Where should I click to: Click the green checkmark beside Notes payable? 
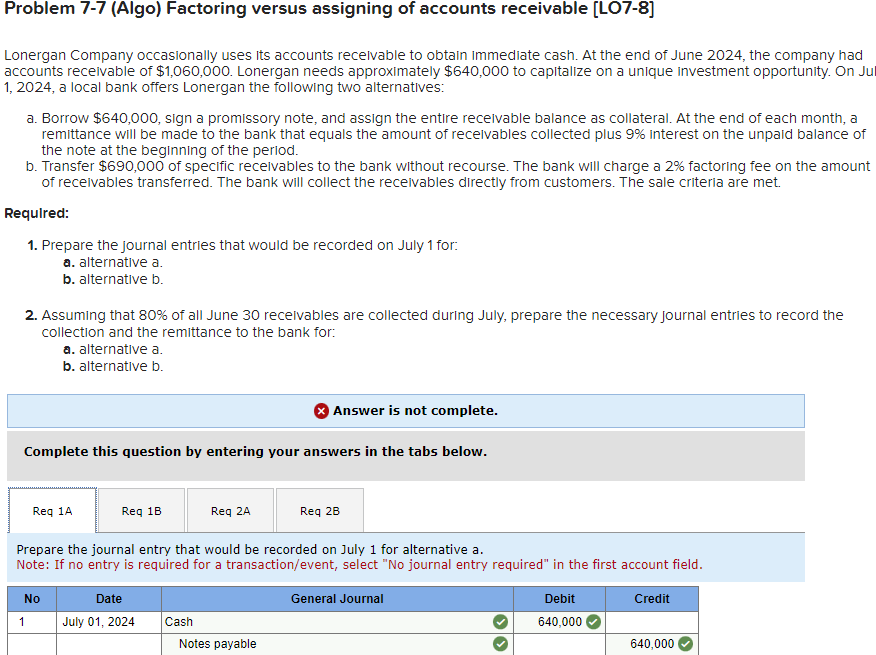[x=499, y=643]
